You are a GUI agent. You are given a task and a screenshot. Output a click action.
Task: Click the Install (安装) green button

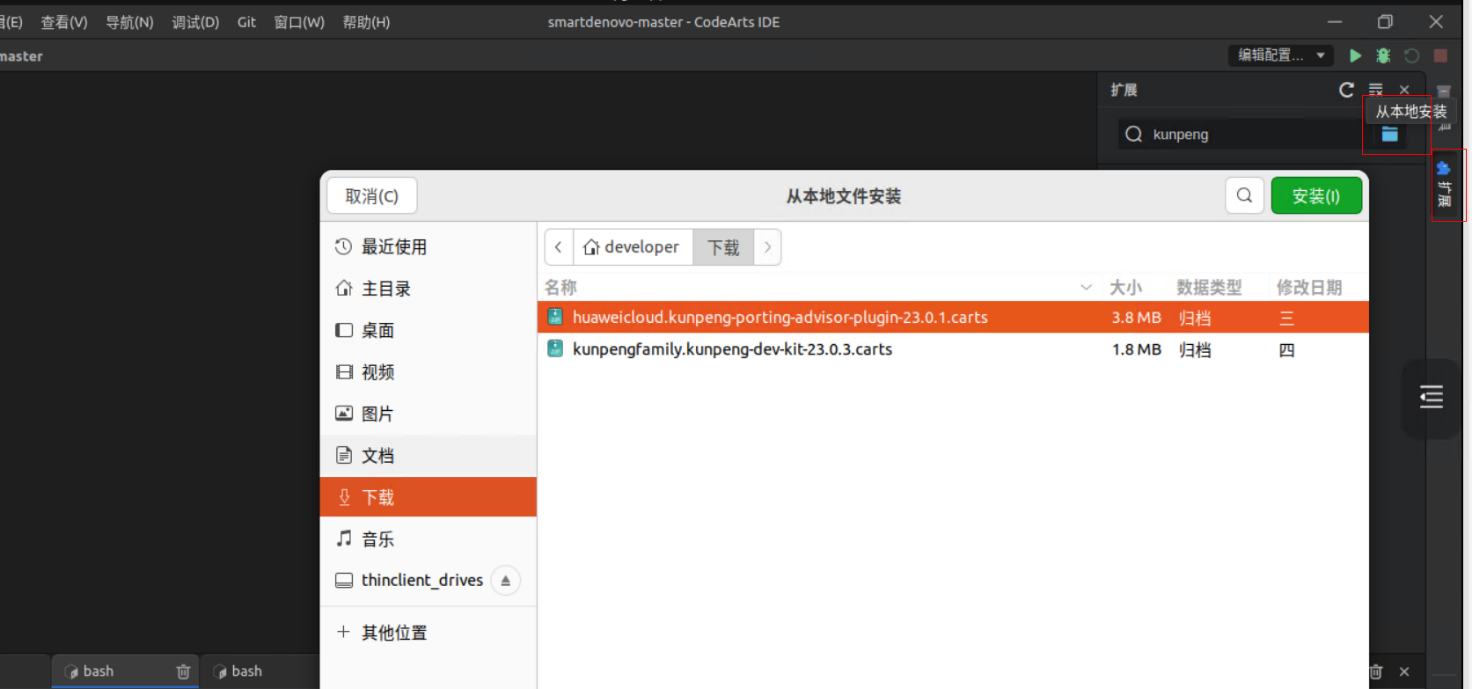pos(1316,196)
